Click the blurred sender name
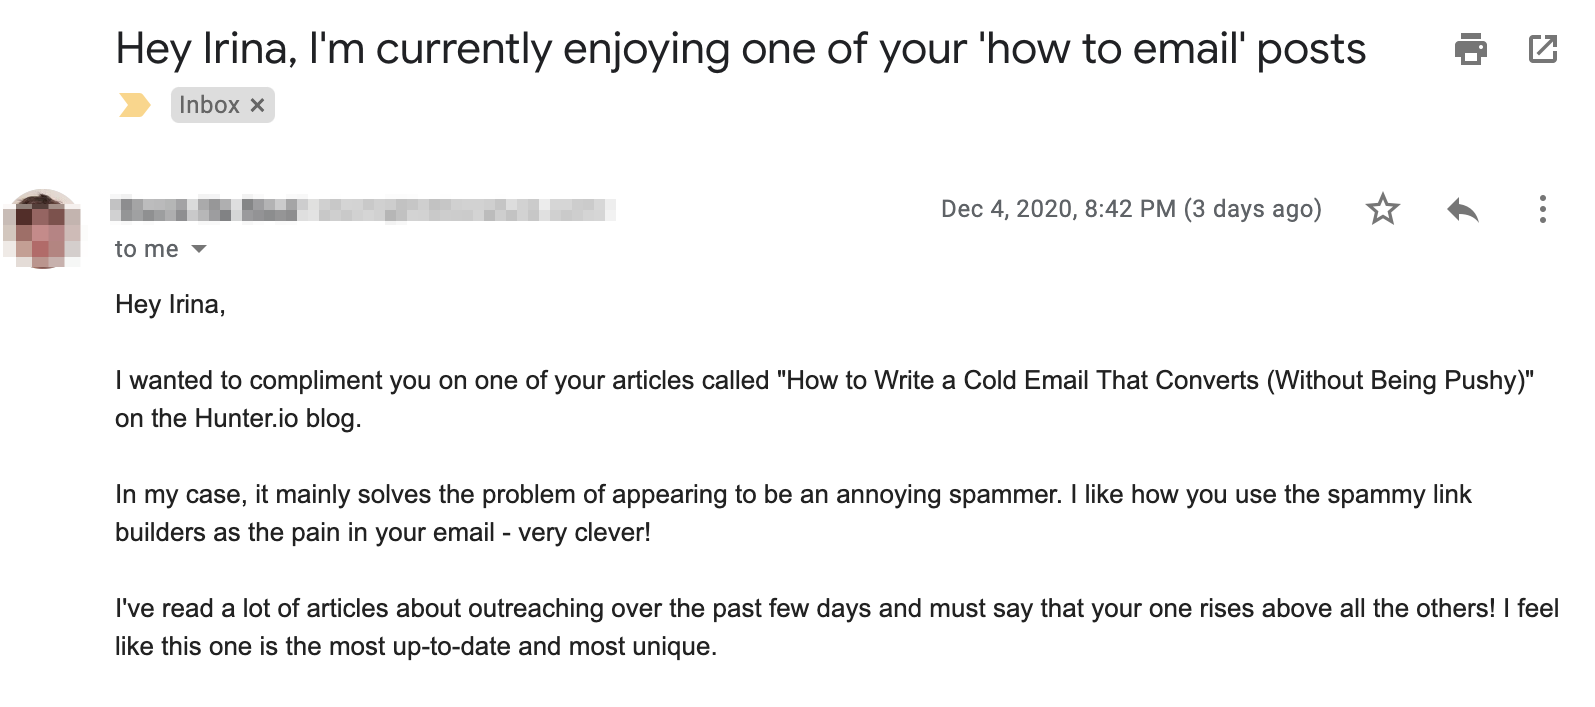The height and width of the screenshot is (707, 1595). pos(362,209)
